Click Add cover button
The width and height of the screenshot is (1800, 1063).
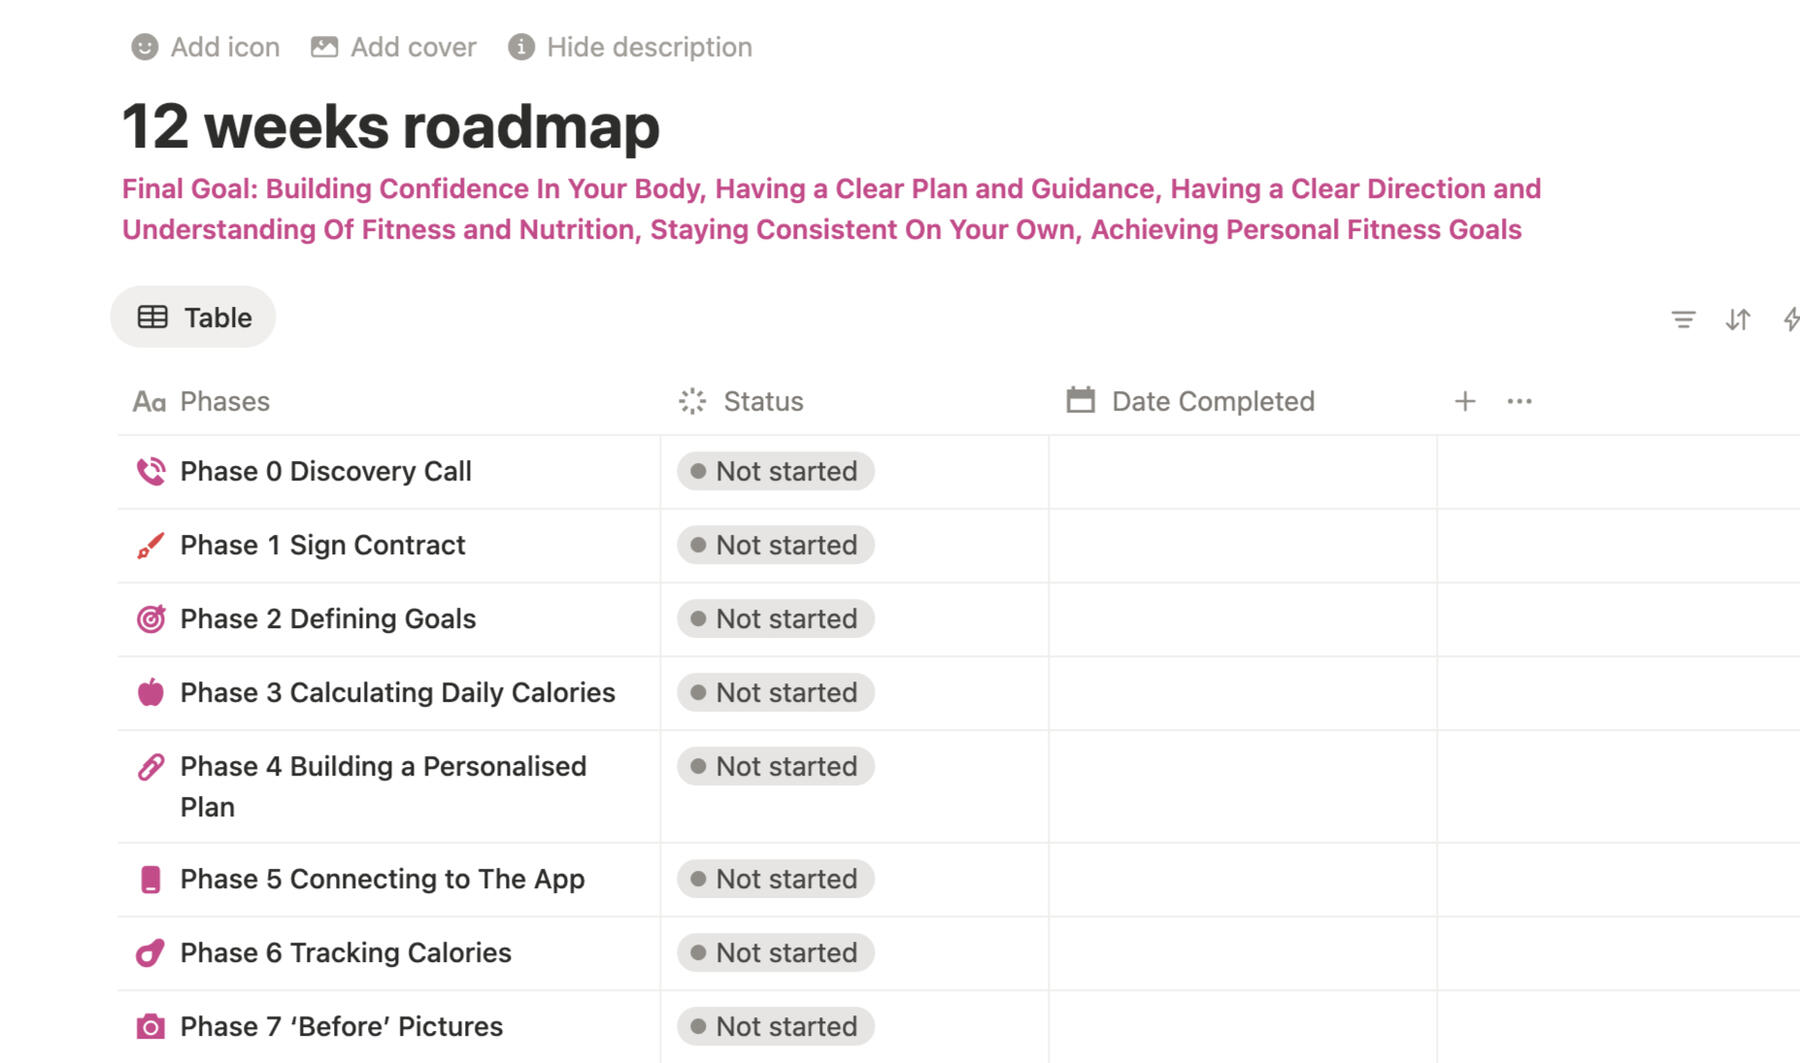click(394, 47)
